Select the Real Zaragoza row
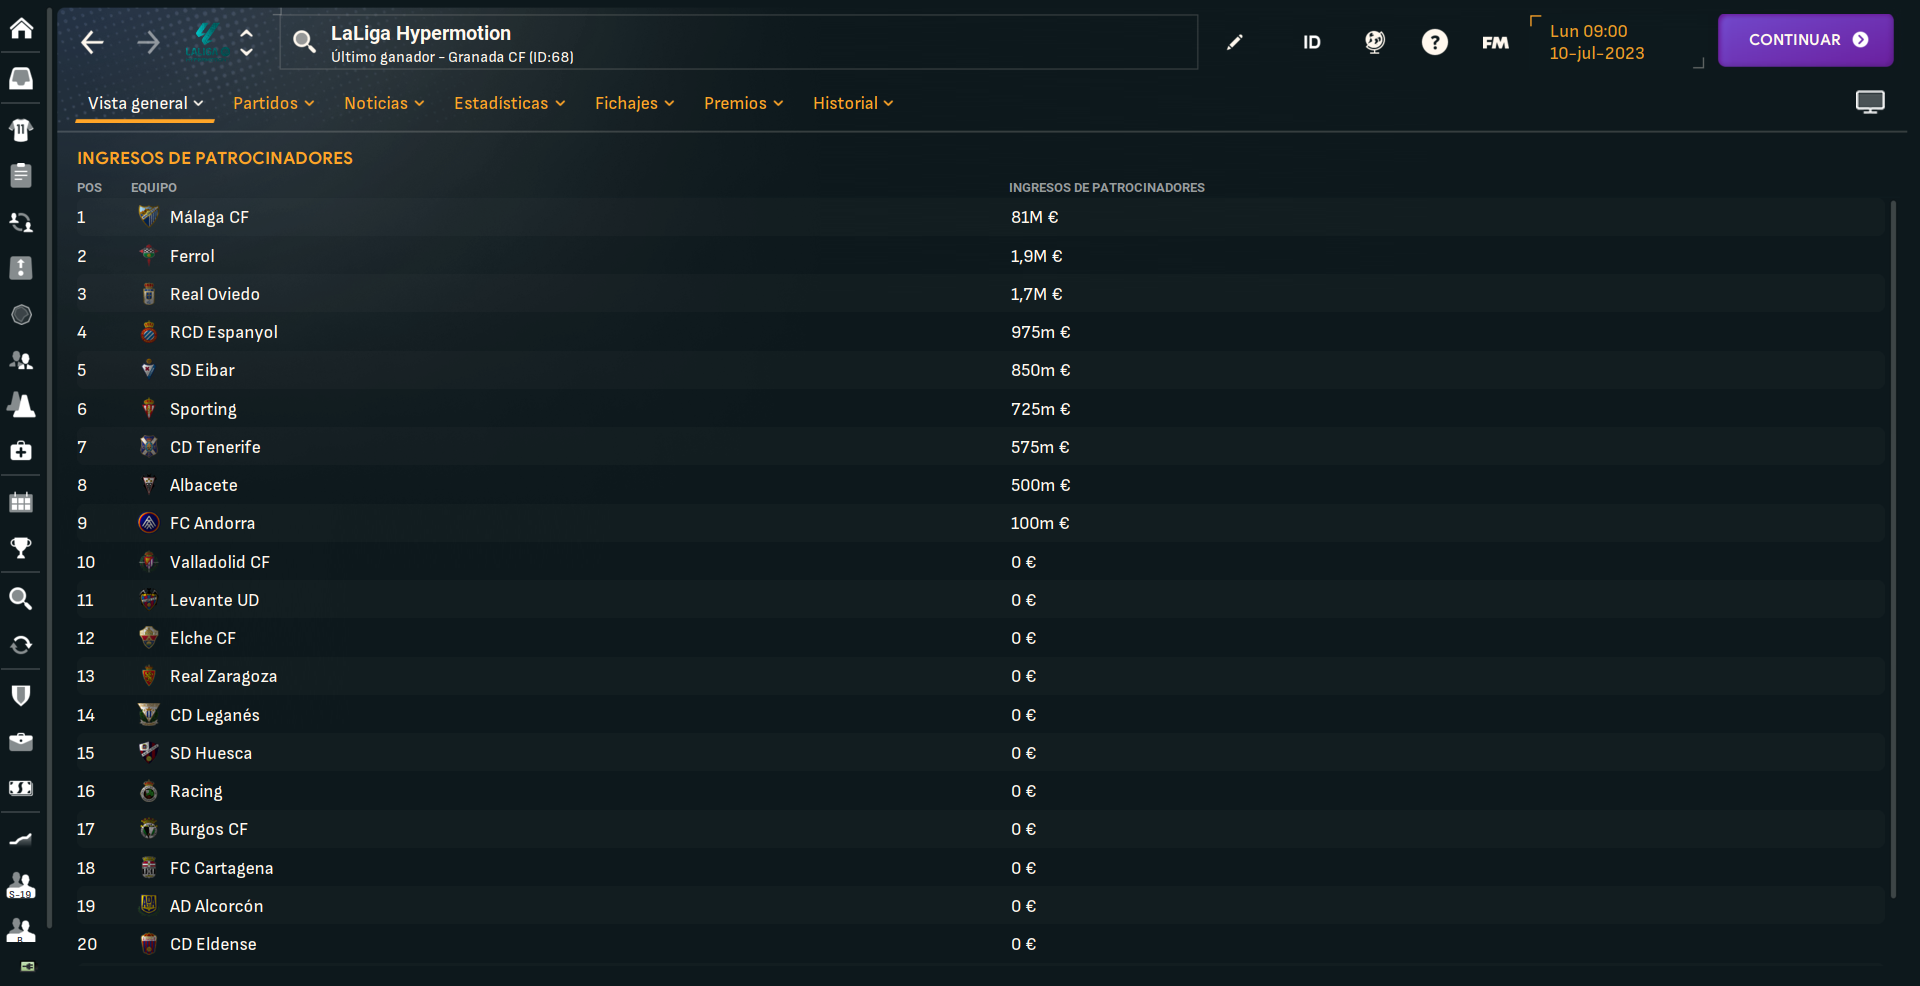 click(980, 676)
